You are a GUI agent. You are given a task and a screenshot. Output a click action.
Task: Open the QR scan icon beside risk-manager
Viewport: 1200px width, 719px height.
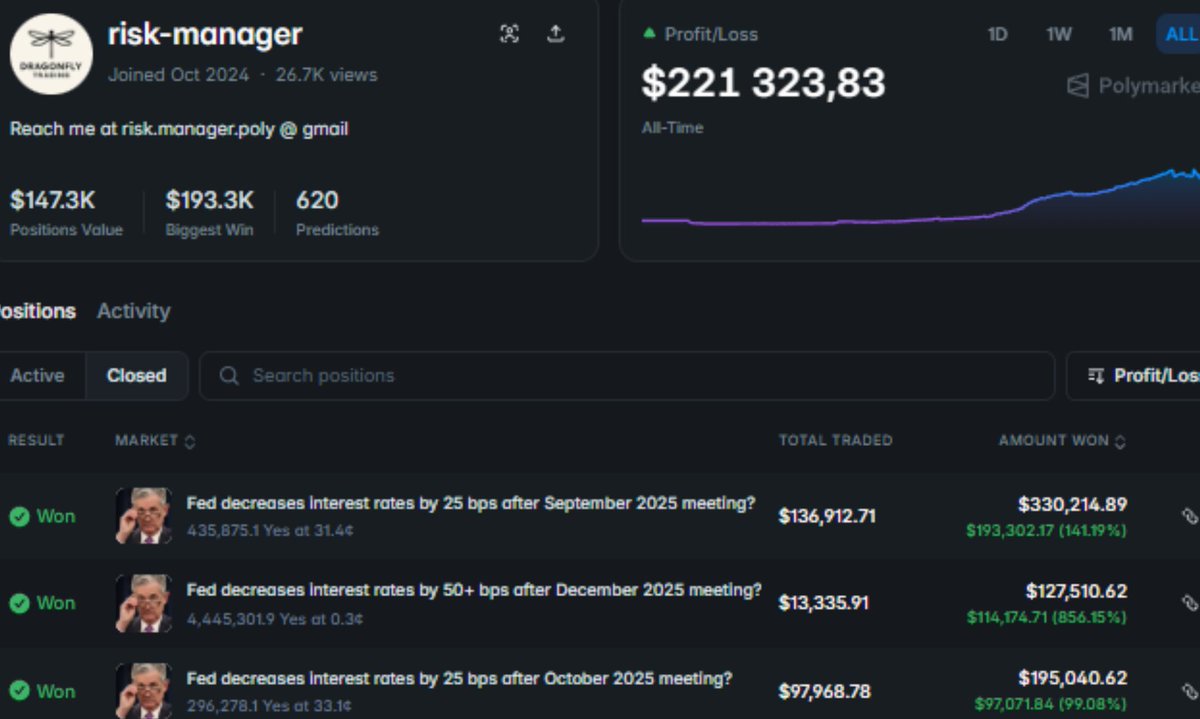[x=509, y=34]
